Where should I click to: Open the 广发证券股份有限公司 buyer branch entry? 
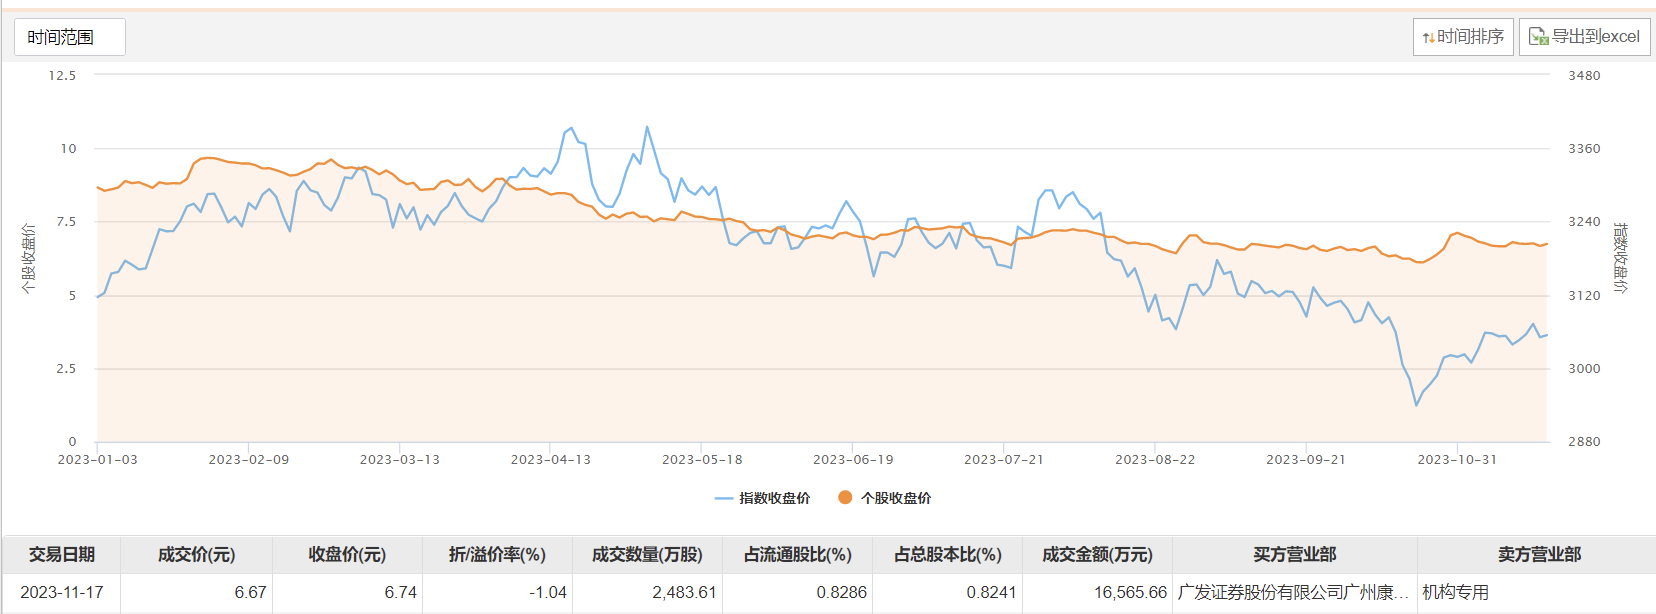pyautogui.click(x=1292, y=592)
